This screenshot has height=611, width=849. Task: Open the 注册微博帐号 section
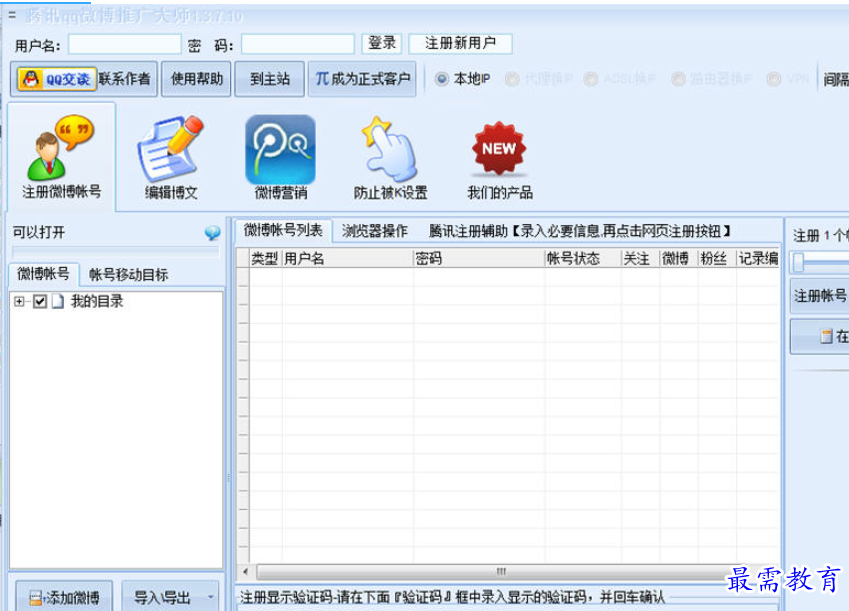[61, 156]
